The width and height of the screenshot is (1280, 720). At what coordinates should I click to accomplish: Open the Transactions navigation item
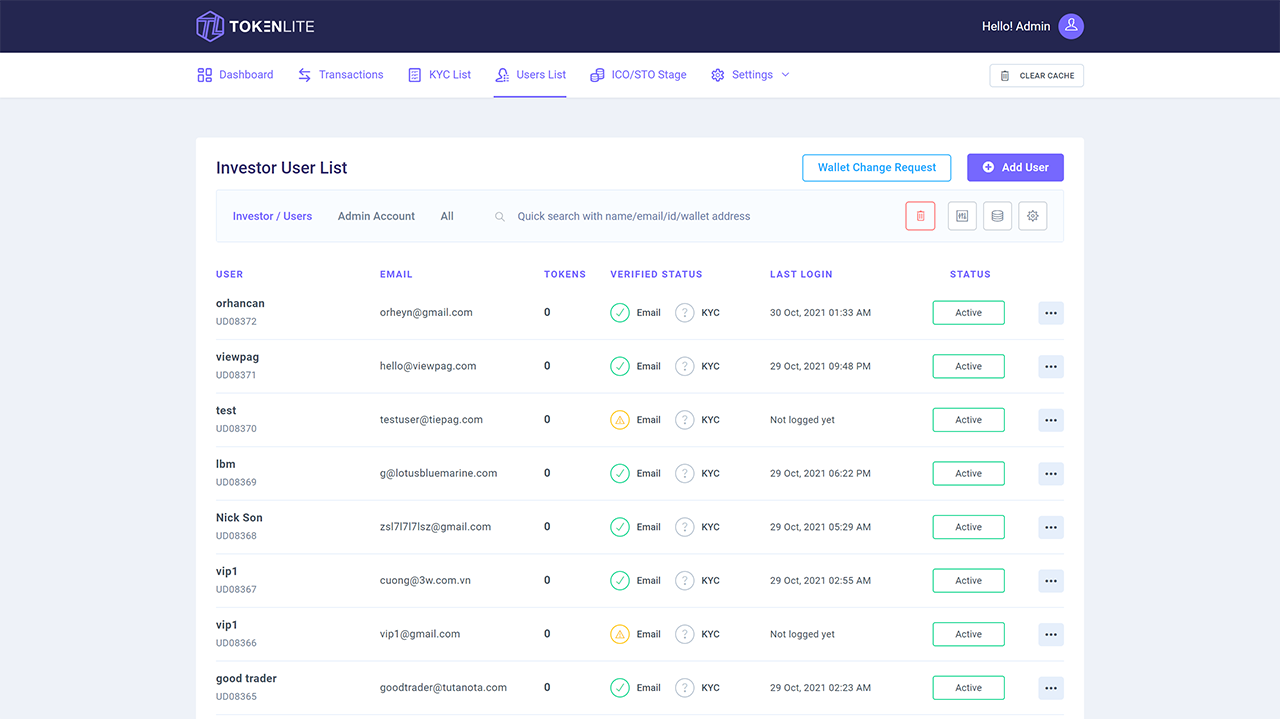[340, 75]
